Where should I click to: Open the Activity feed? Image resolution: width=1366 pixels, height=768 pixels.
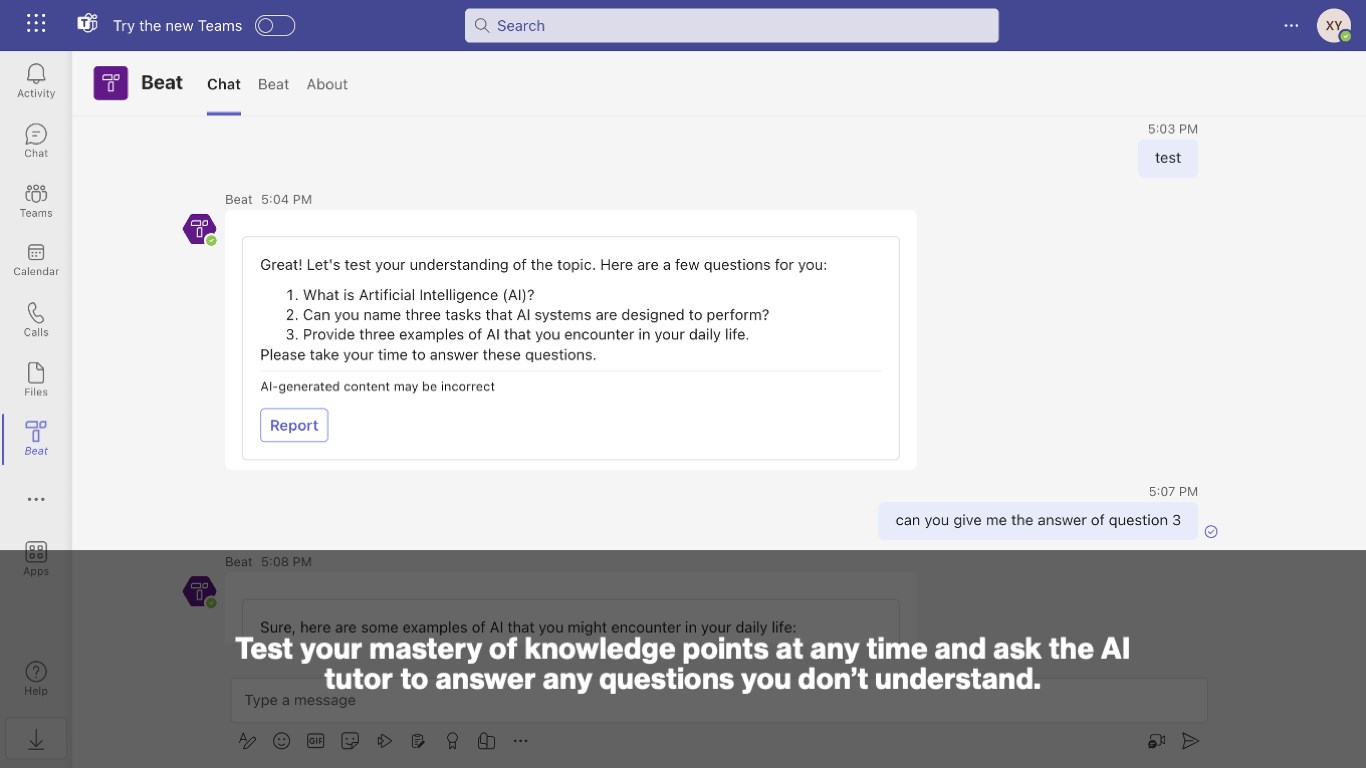[36, 80]
